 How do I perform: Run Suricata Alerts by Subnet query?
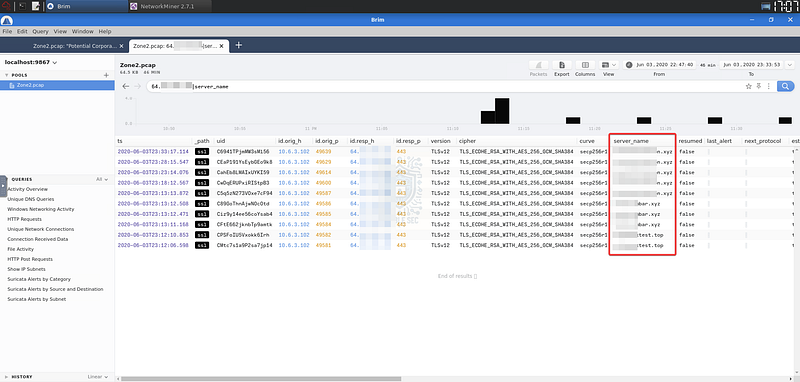click(37, 299)
